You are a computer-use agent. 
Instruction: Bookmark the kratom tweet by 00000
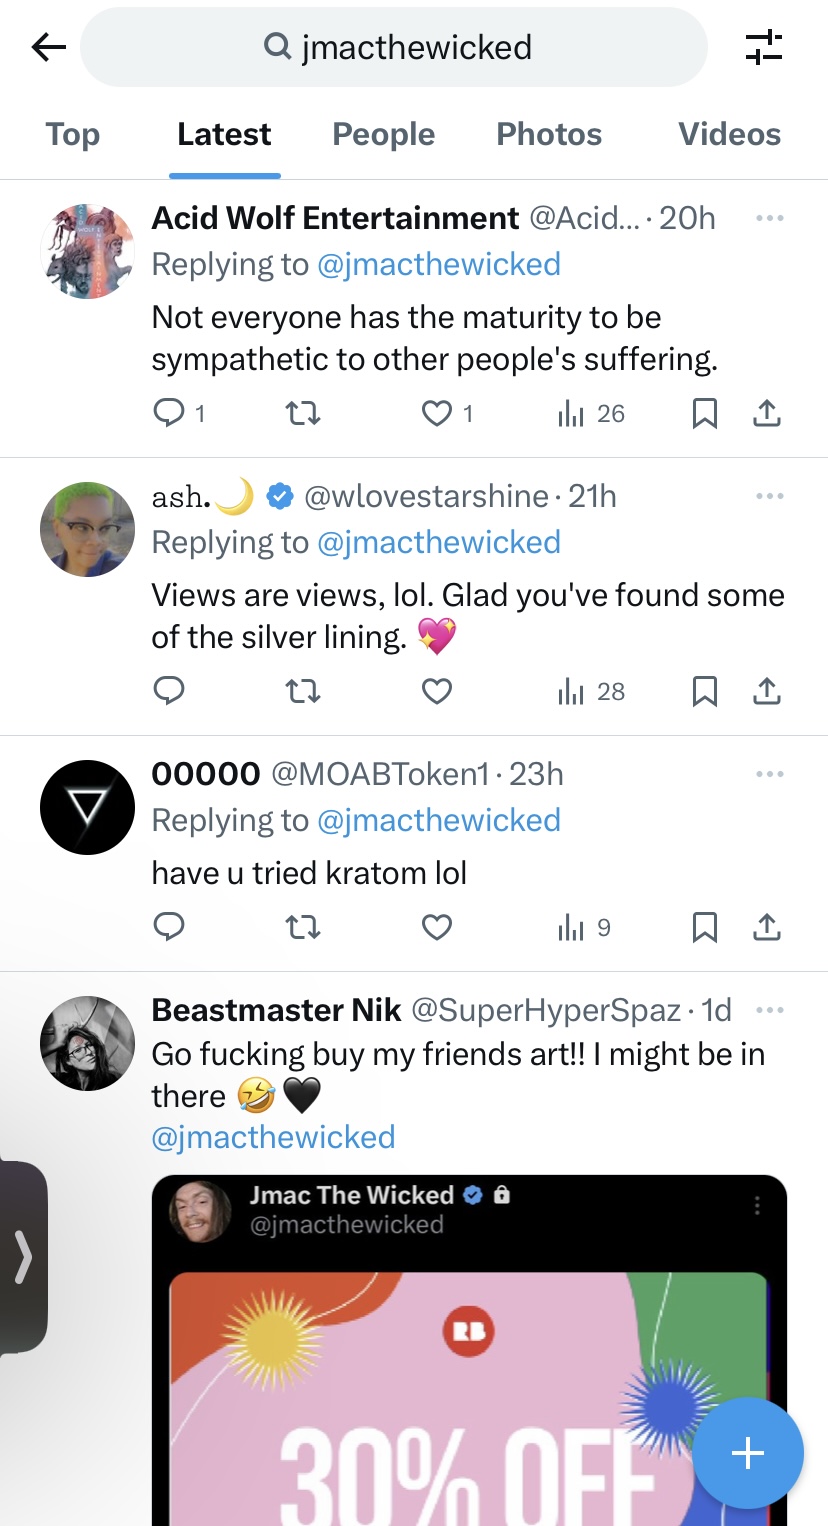click(705, 928)
